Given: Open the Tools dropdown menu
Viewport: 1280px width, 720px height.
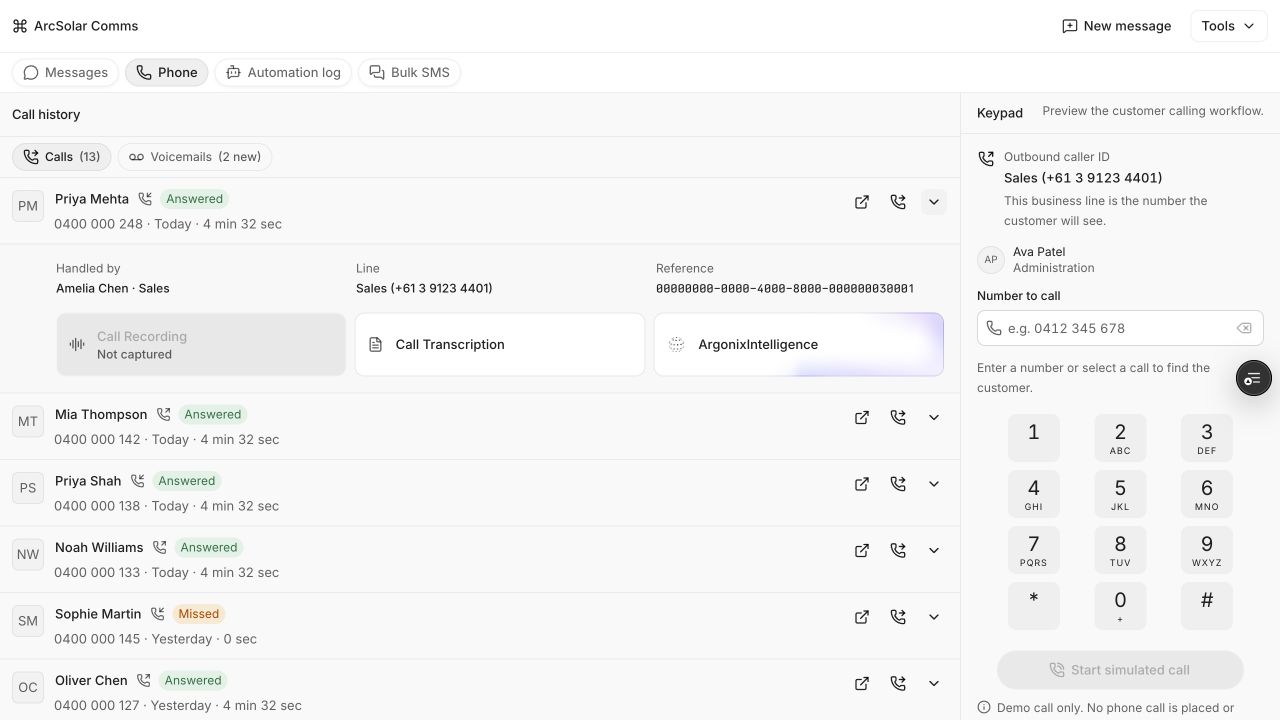Looking at the screenshot, I should pos(1229,26).
